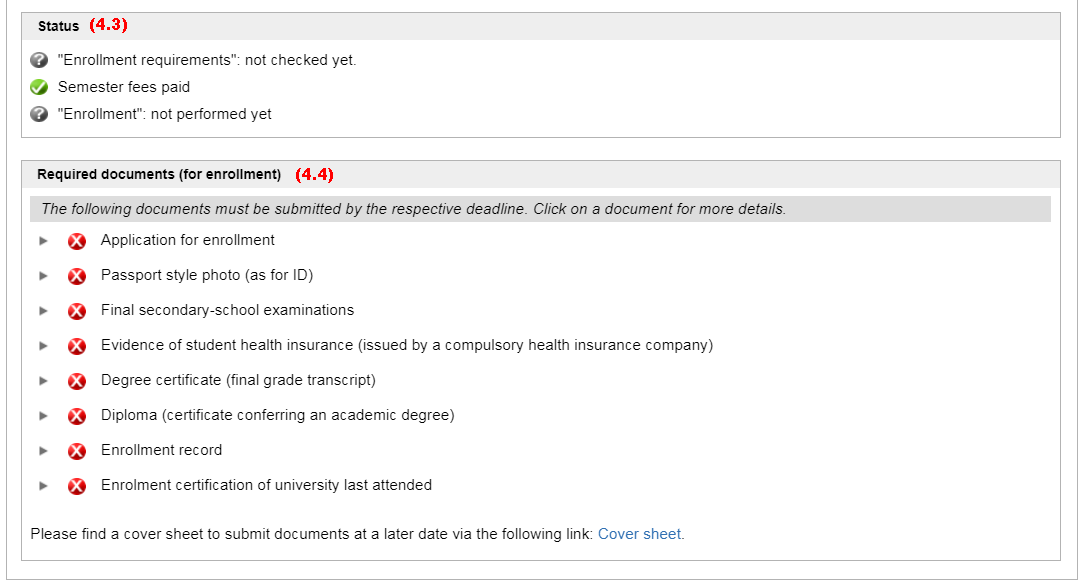
Task: Open Diploma document details
Action: 277,415
